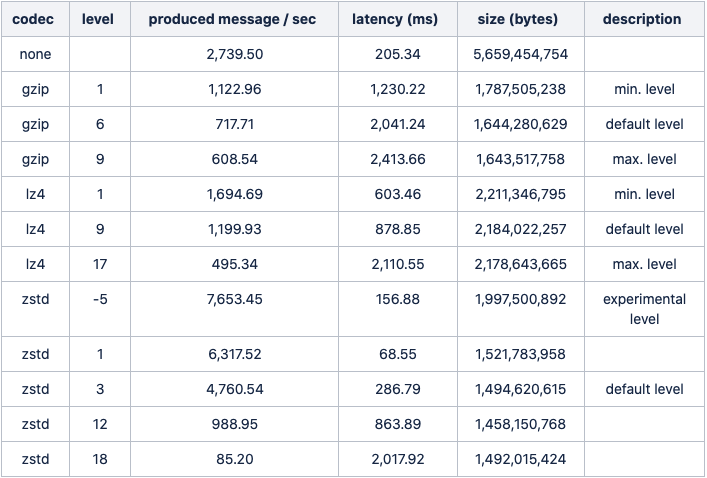Select the level column header
This screenshot has width=707, height=478.
tap(98, 19)
